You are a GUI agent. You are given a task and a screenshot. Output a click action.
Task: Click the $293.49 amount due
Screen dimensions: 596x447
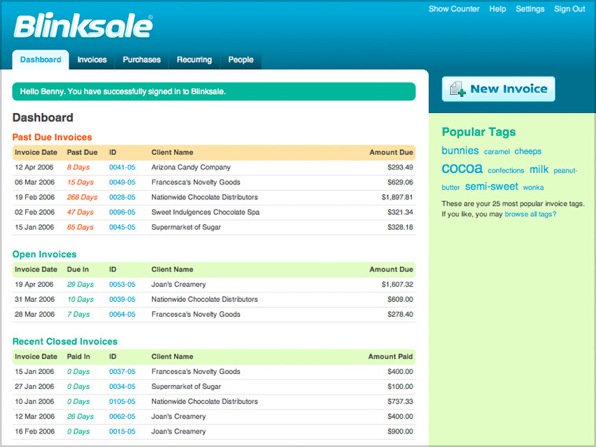(x=400, y=167)
